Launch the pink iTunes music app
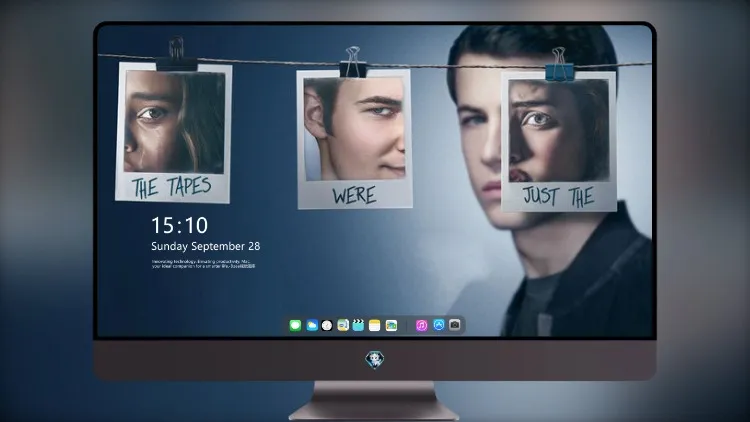 coord(421,325)
